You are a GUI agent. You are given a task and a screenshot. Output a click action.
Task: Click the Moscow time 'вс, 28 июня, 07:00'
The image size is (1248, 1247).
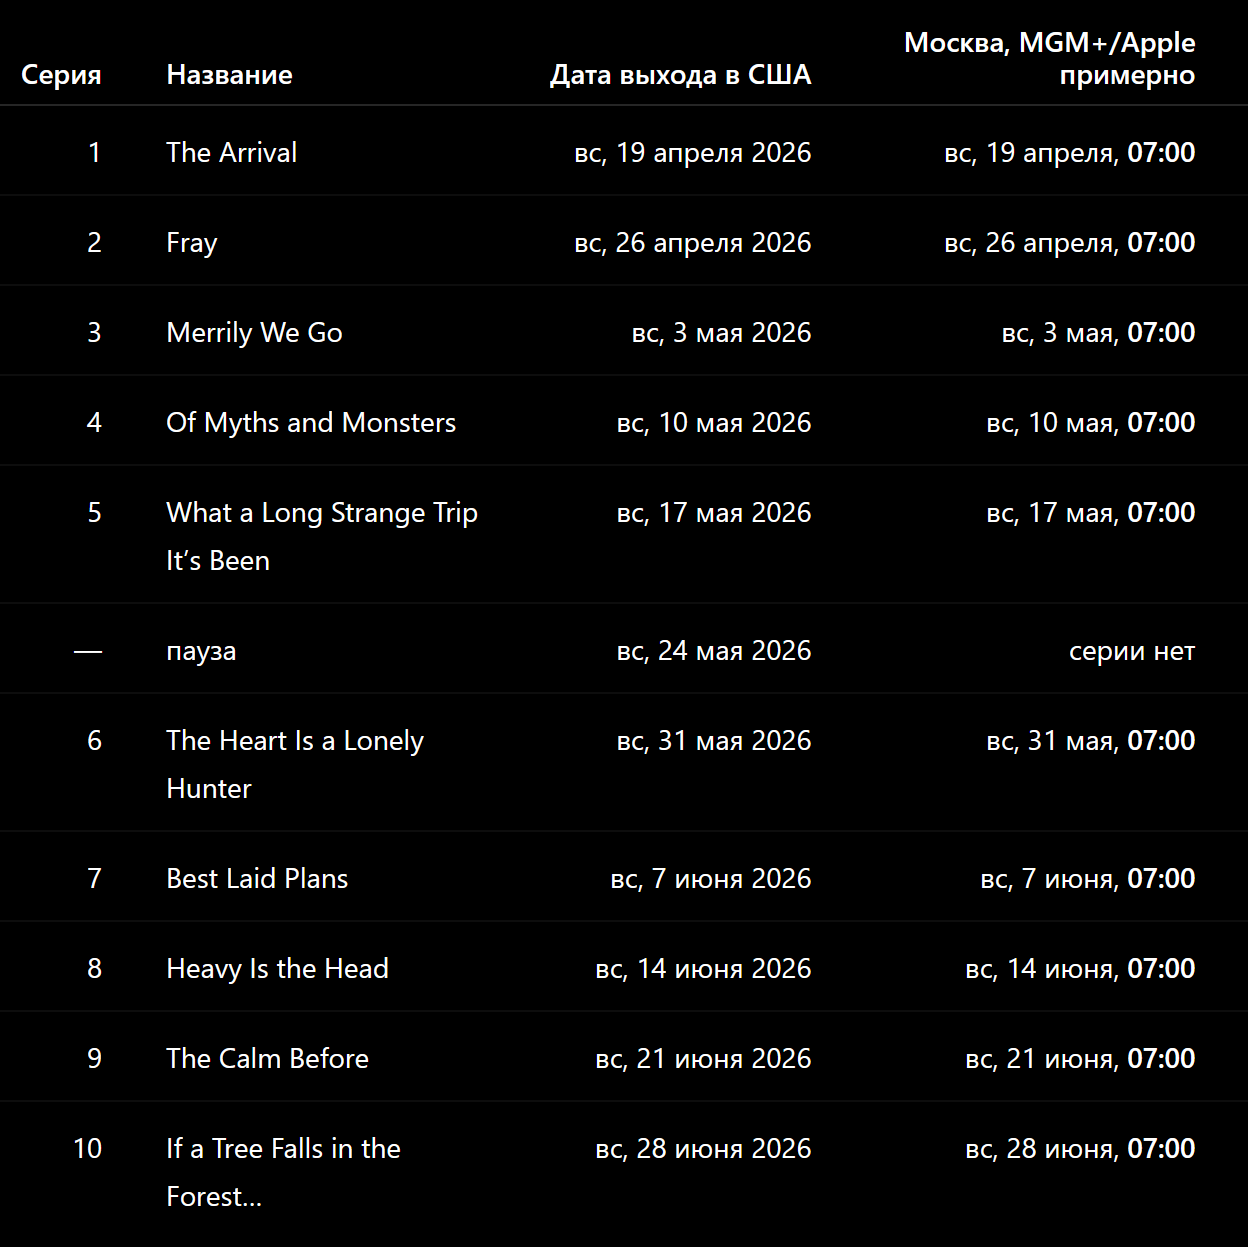pos(1080,1148)
